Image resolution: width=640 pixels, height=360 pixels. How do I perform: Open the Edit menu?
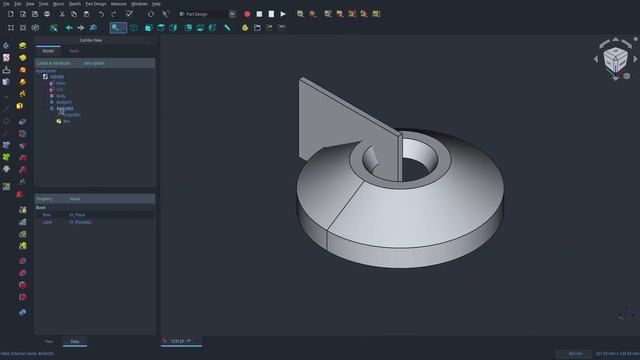(18, 4)
